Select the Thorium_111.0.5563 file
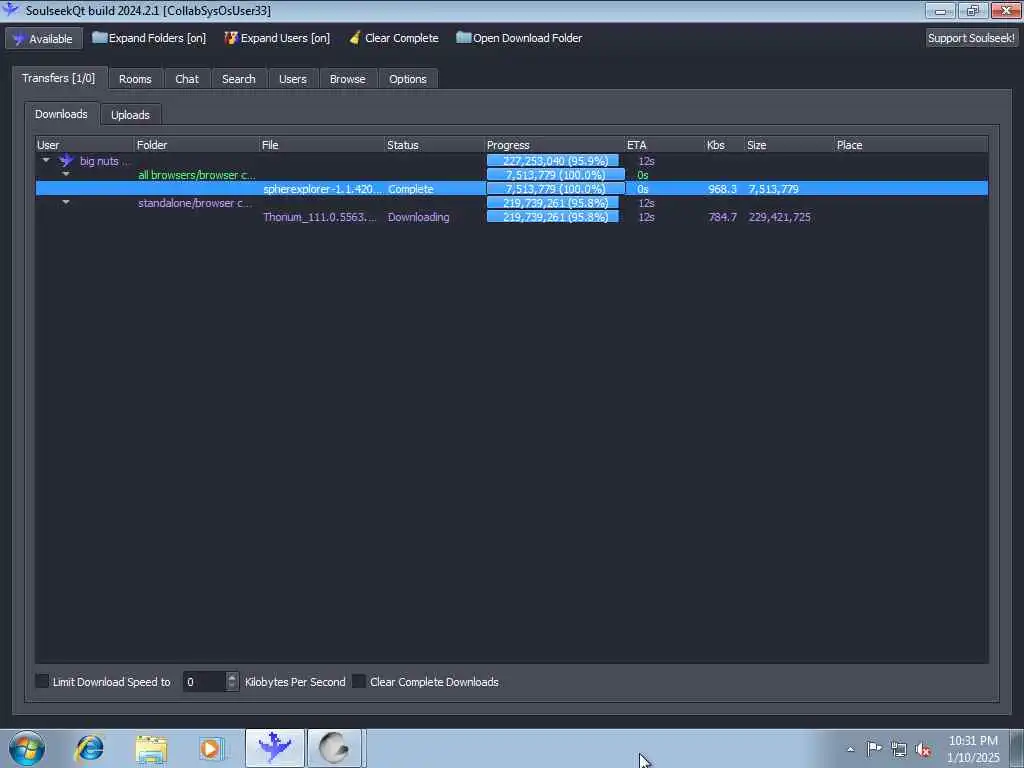This screenshot has height=768, width=1024. click(319, 217)
